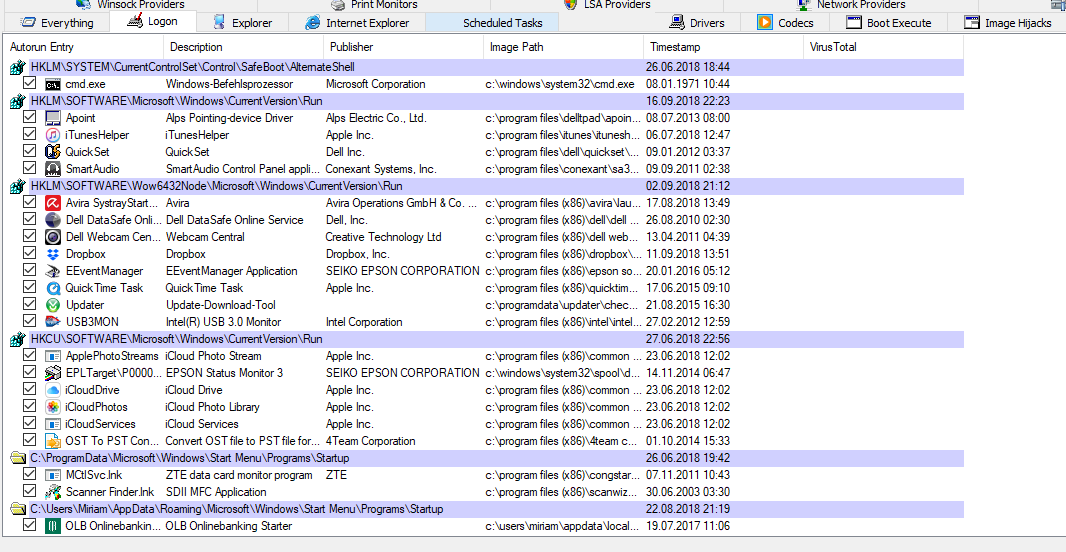Click the red Avira SystrayStart icon
The image size is (1066, 552).
[52, 203]
